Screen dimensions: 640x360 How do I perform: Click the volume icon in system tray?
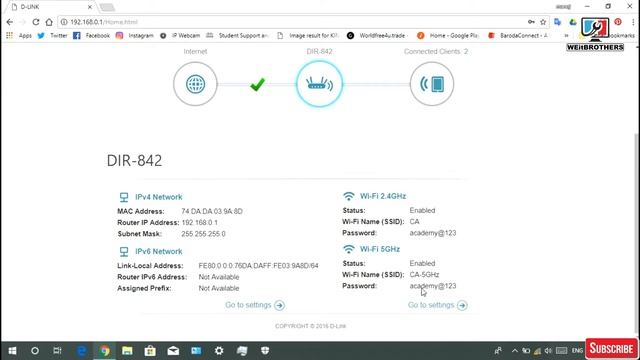pyautogui.click(x=548, y=351)
